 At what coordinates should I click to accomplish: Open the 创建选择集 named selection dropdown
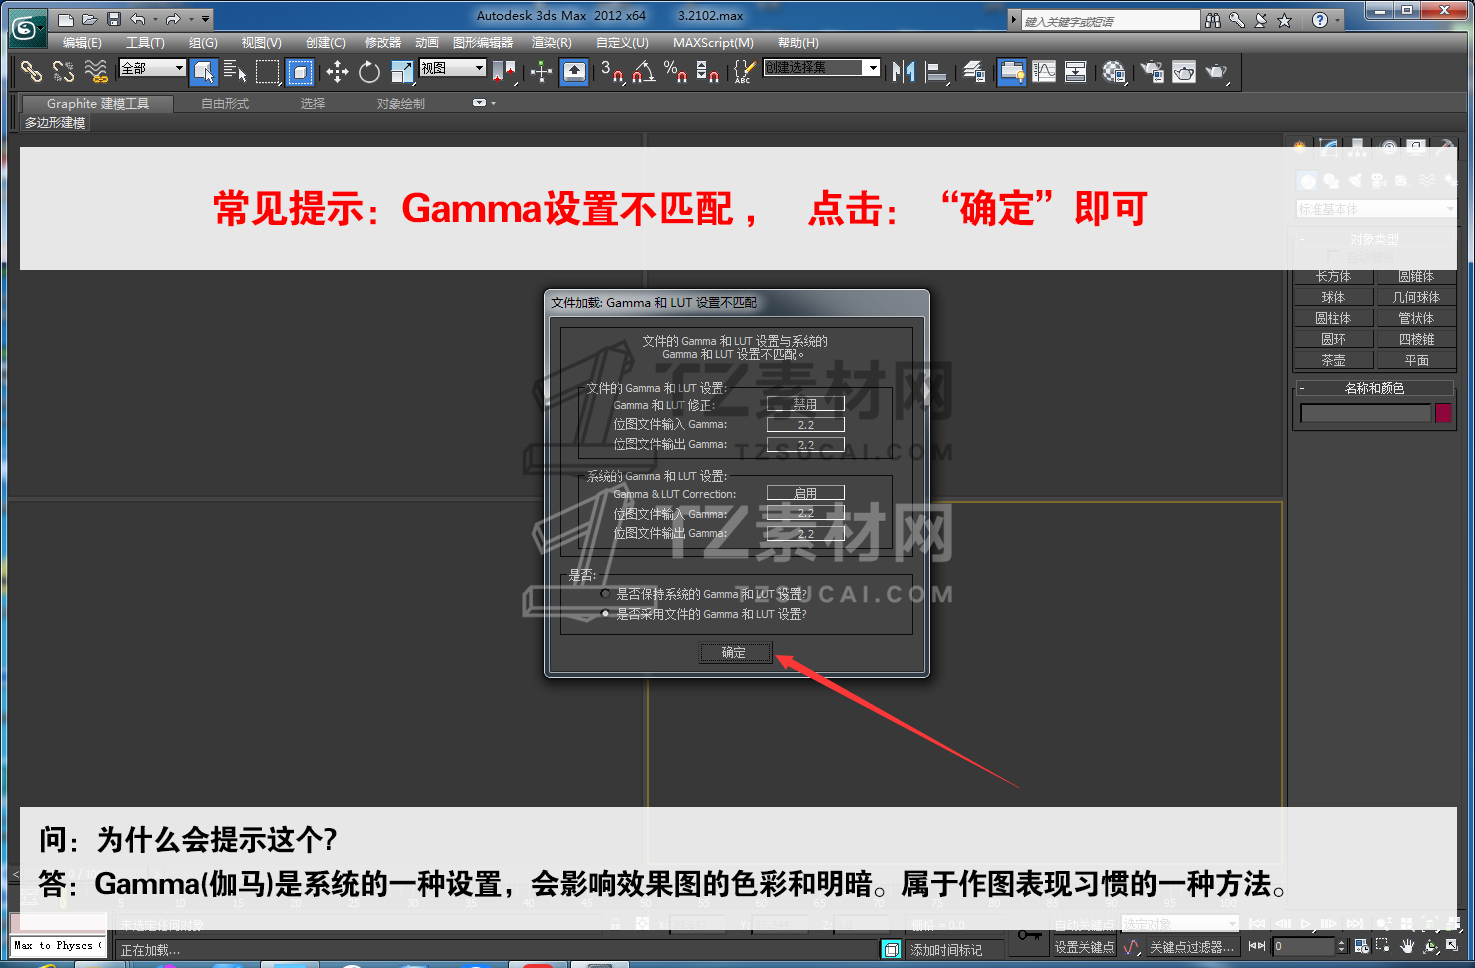(822, 68)
